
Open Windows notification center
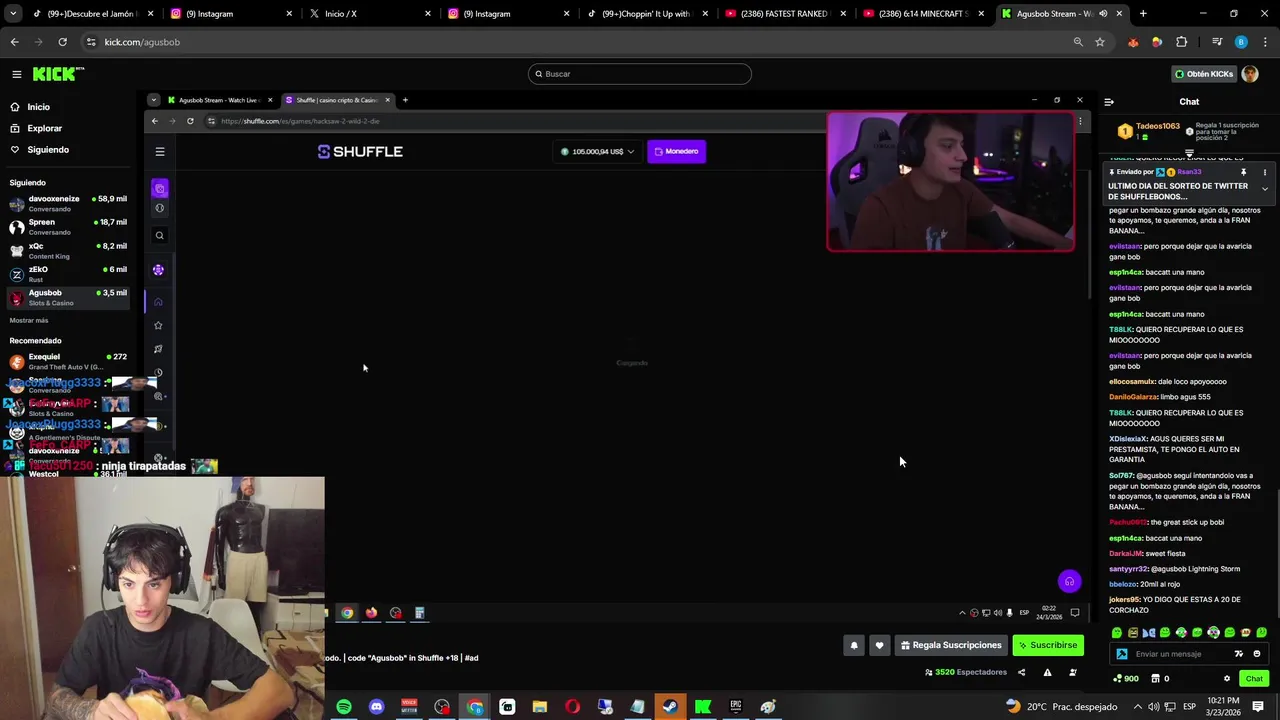click(x=1258, y=707)
